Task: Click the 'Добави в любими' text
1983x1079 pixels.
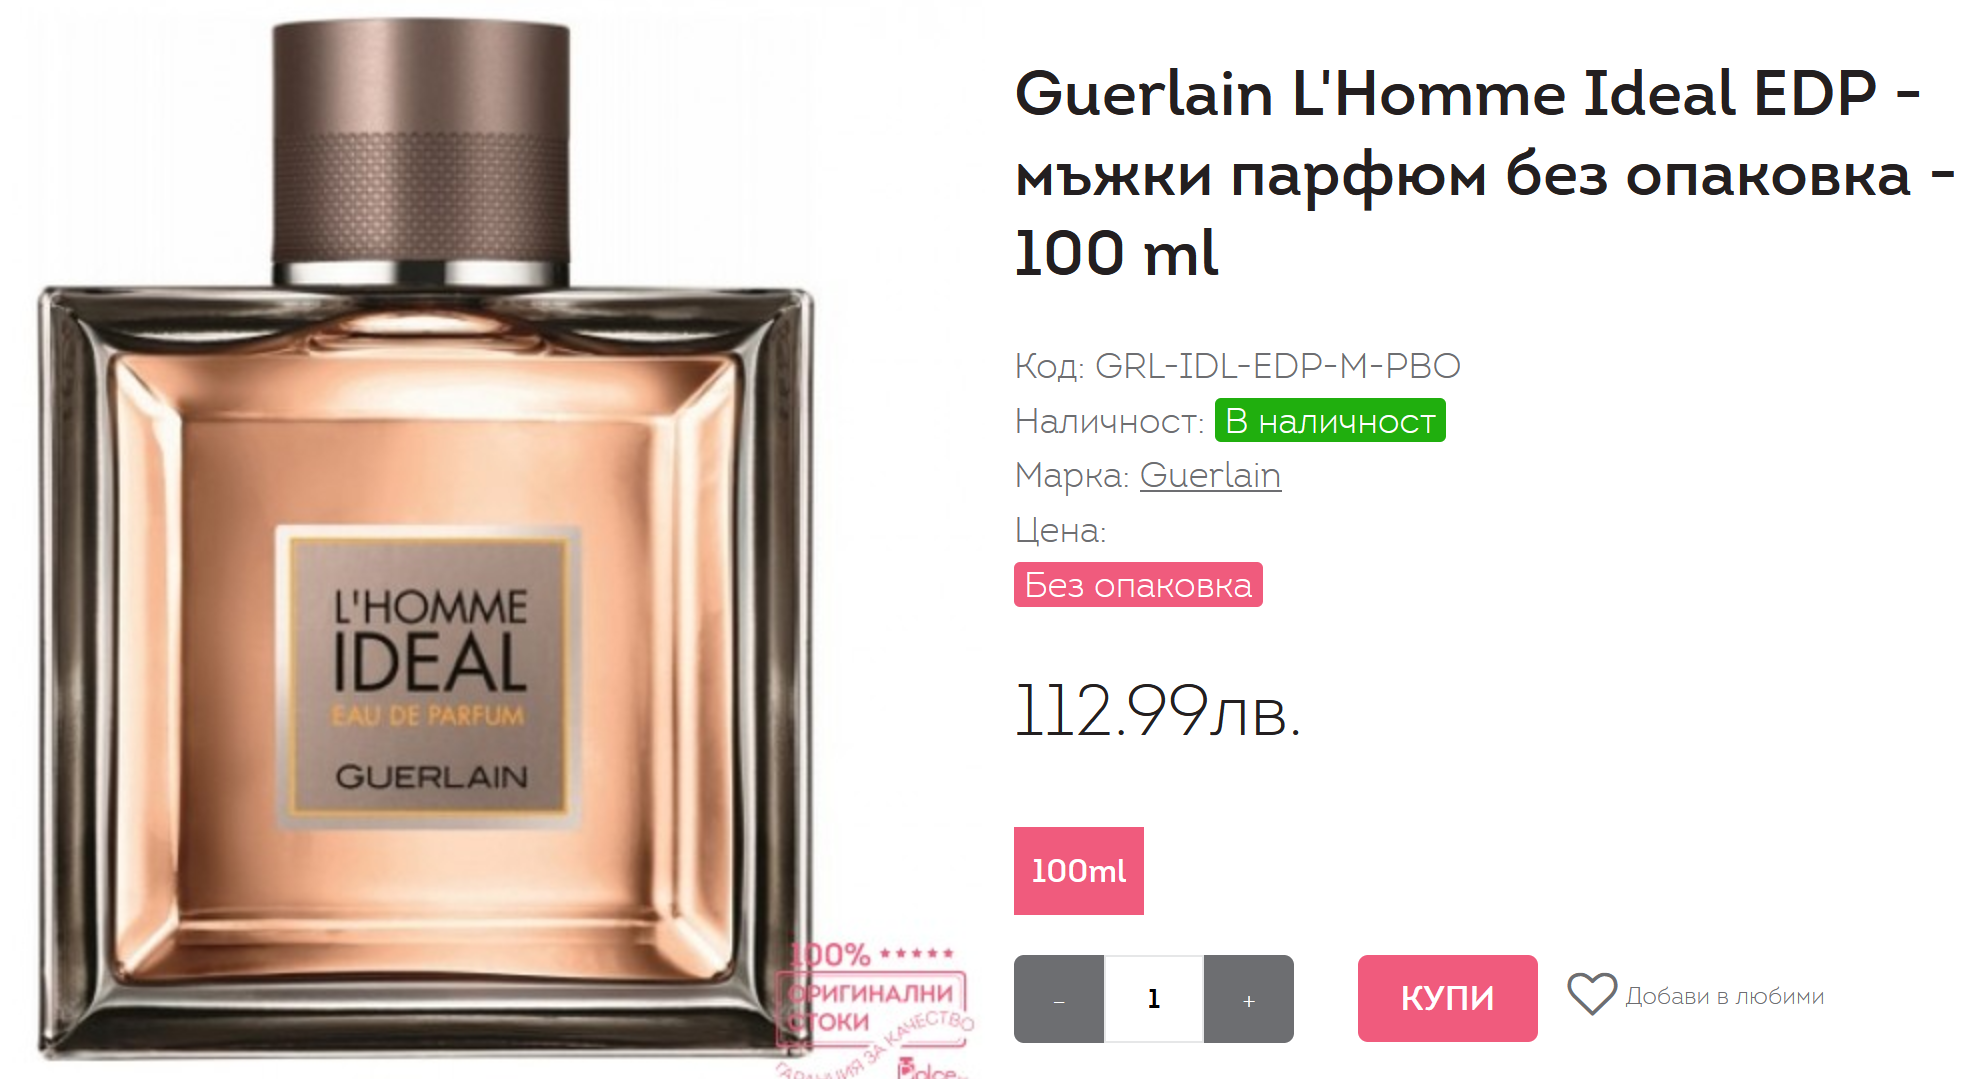Action: coord(1724,996)
